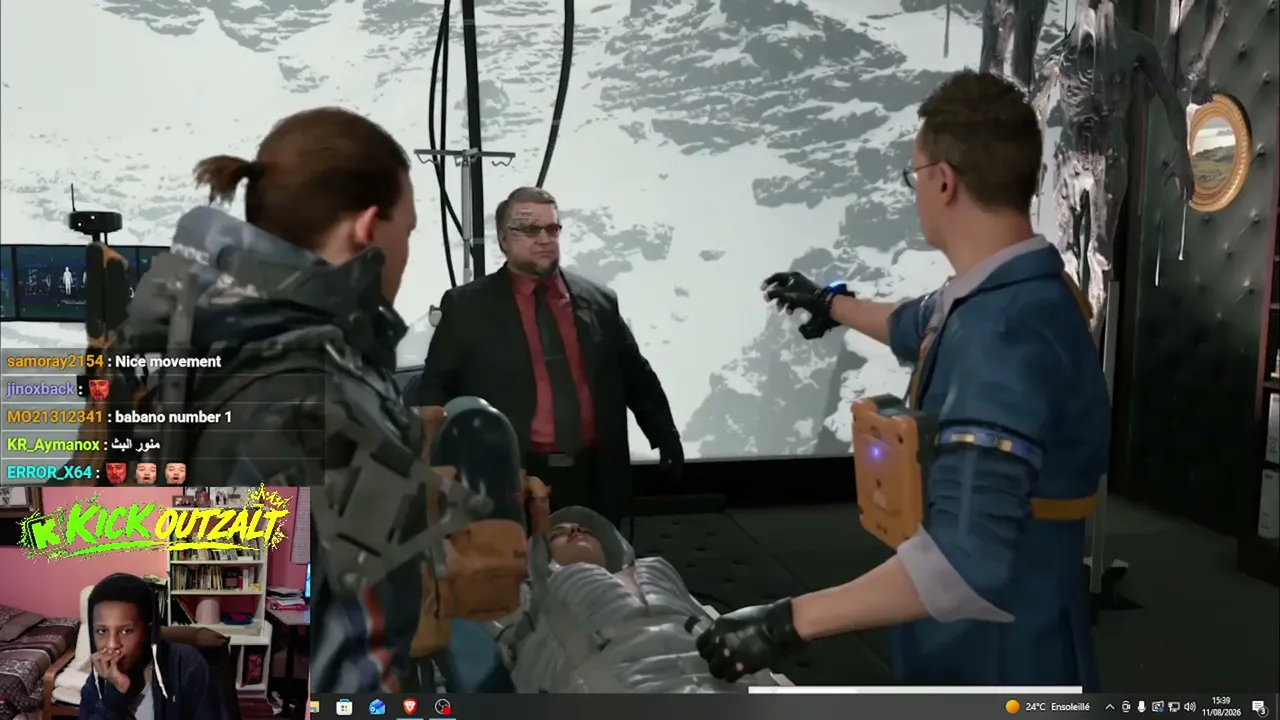Click the second emote from ERROR_X64

click(146, 472)
